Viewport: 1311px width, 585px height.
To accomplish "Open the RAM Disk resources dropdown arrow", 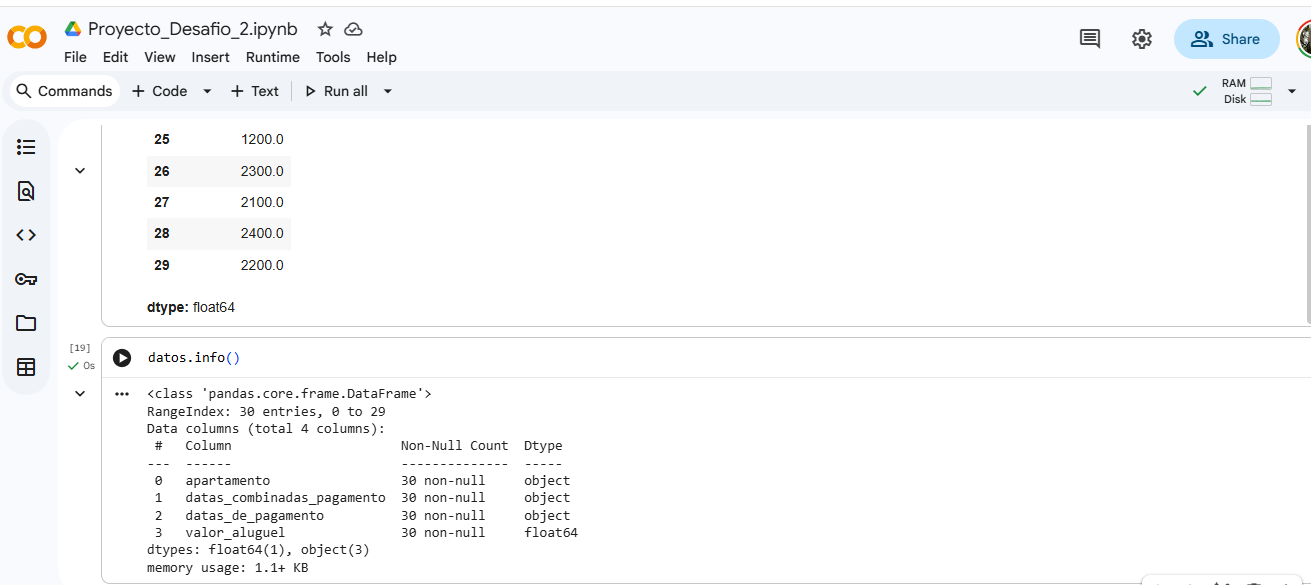I will pos(1291,91).
